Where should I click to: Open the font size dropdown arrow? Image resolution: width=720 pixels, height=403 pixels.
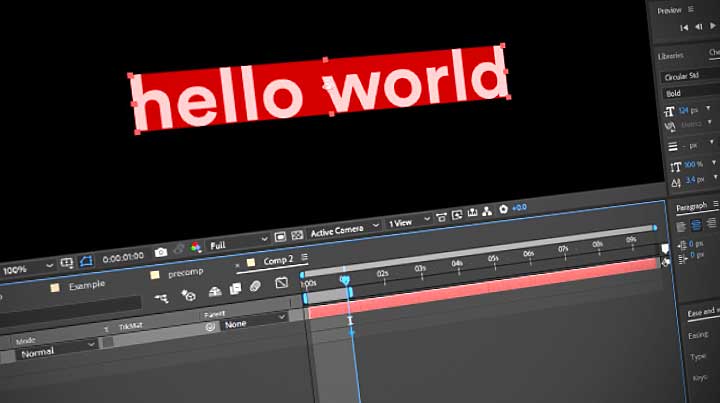point(709,108)
